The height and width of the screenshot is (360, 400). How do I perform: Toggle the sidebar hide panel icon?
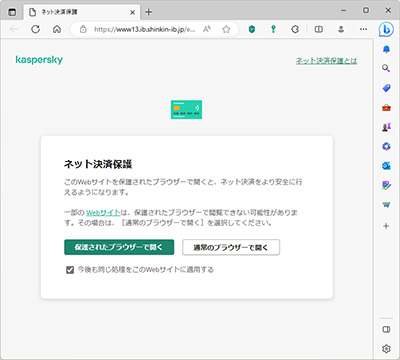386,329
